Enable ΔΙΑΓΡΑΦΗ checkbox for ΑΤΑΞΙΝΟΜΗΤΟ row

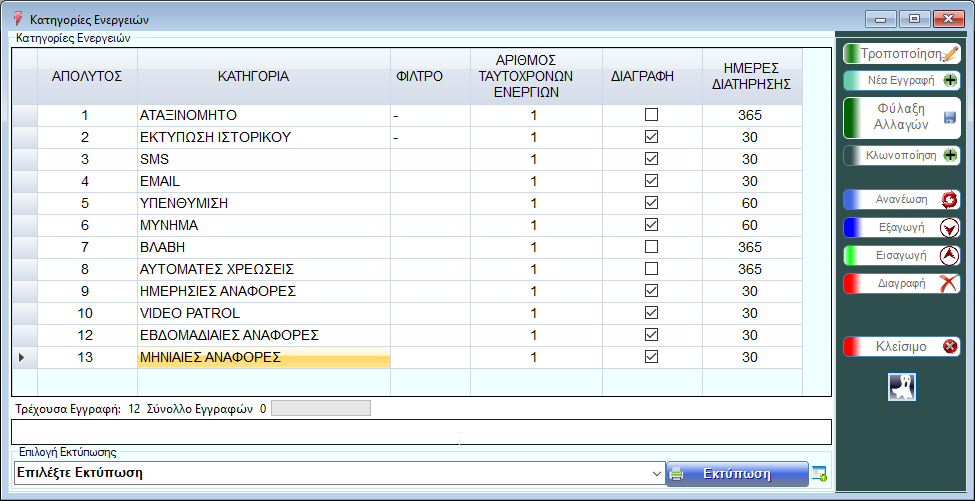(x=651, y=115)
